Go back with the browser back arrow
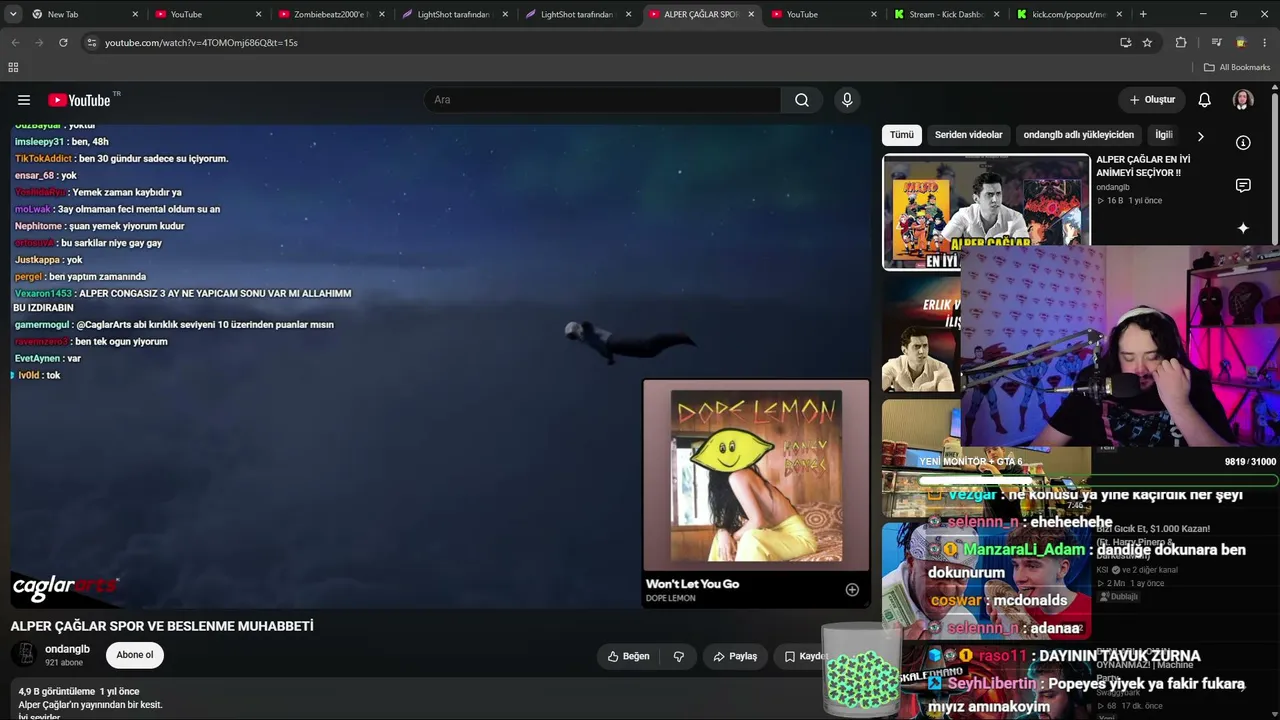The height and width of the screenshot is (720, 1280). click(x=15, y=43)
